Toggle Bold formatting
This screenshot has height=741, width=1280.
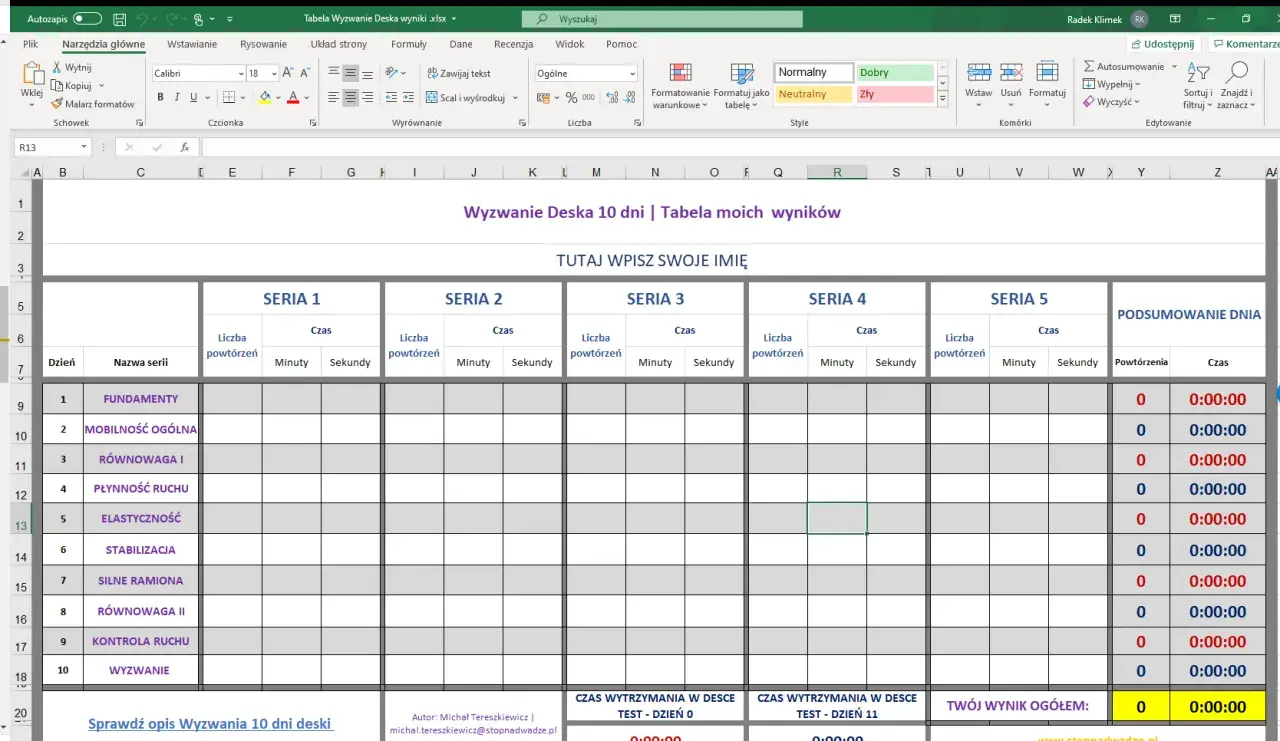click(x=160, y=97)
